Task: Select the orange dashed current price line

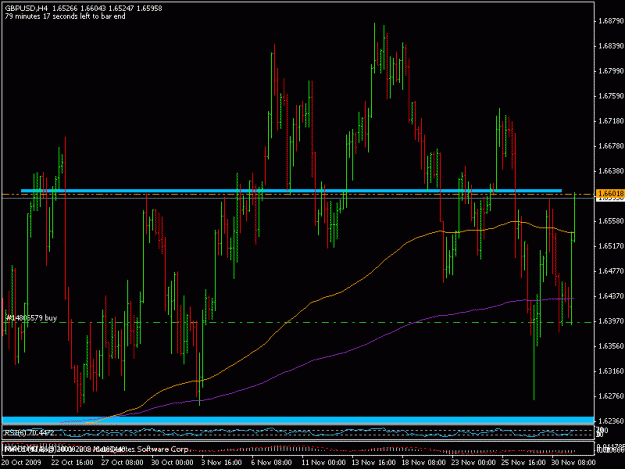Action: click(298, 194)
